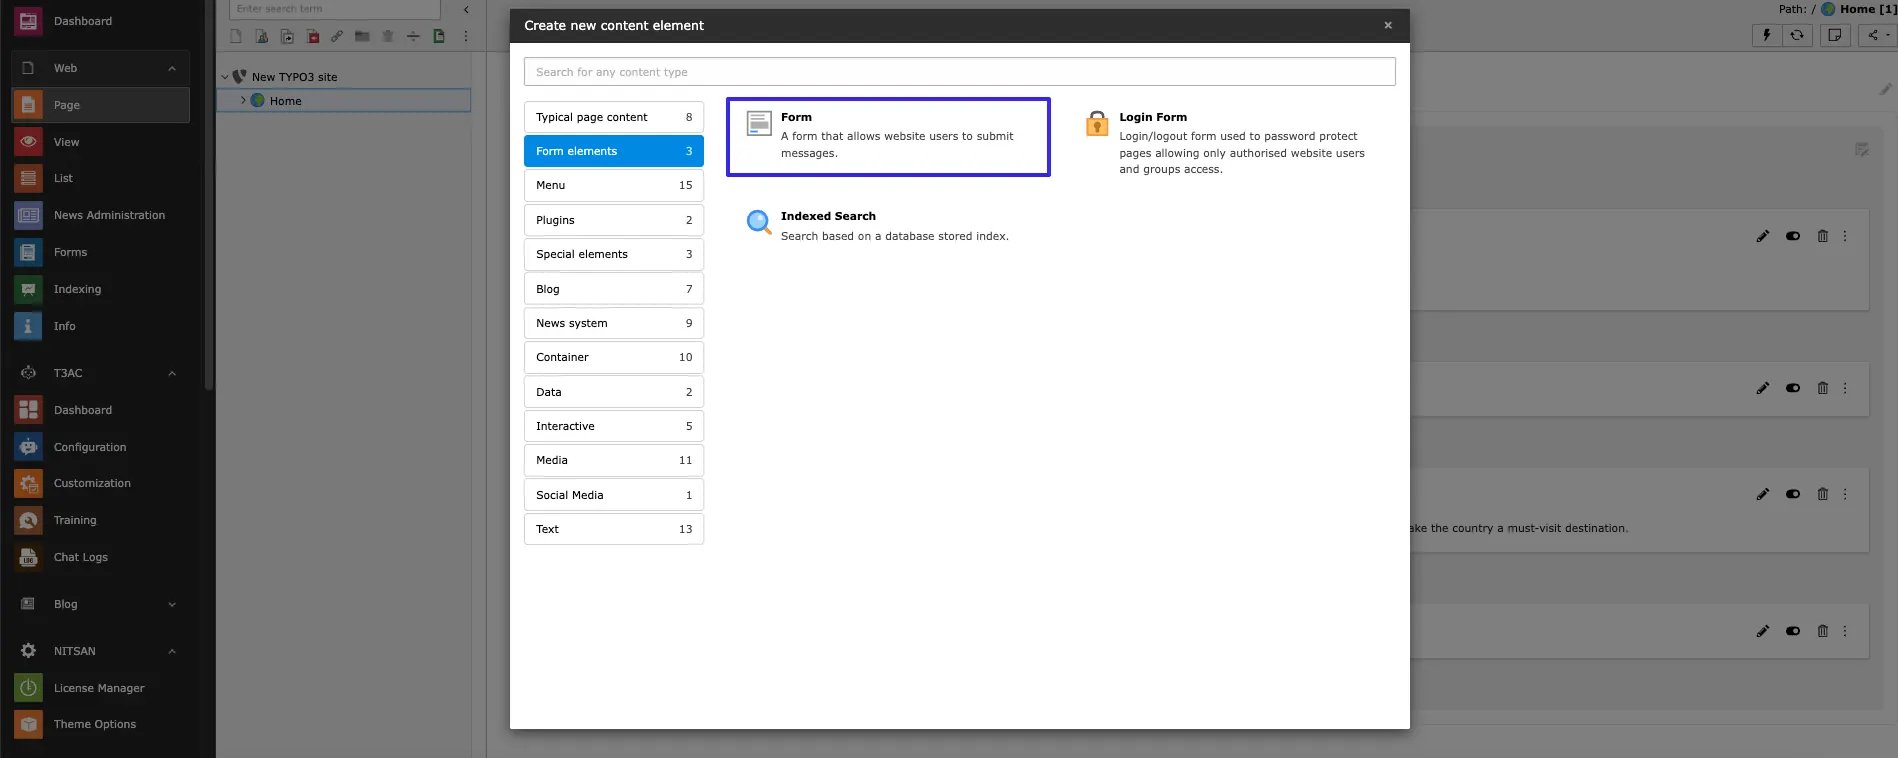
Task: Select Menu category tab
Action: pos(614,185)
